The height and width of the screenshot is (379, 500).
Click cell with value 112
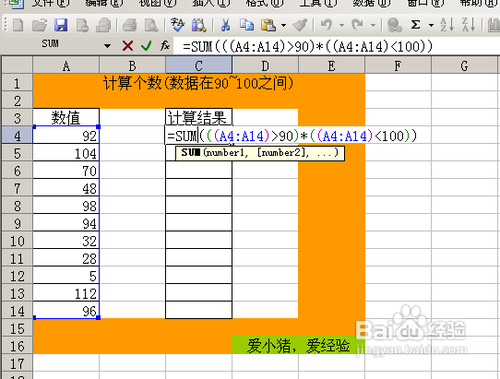(x=66, y=293)
